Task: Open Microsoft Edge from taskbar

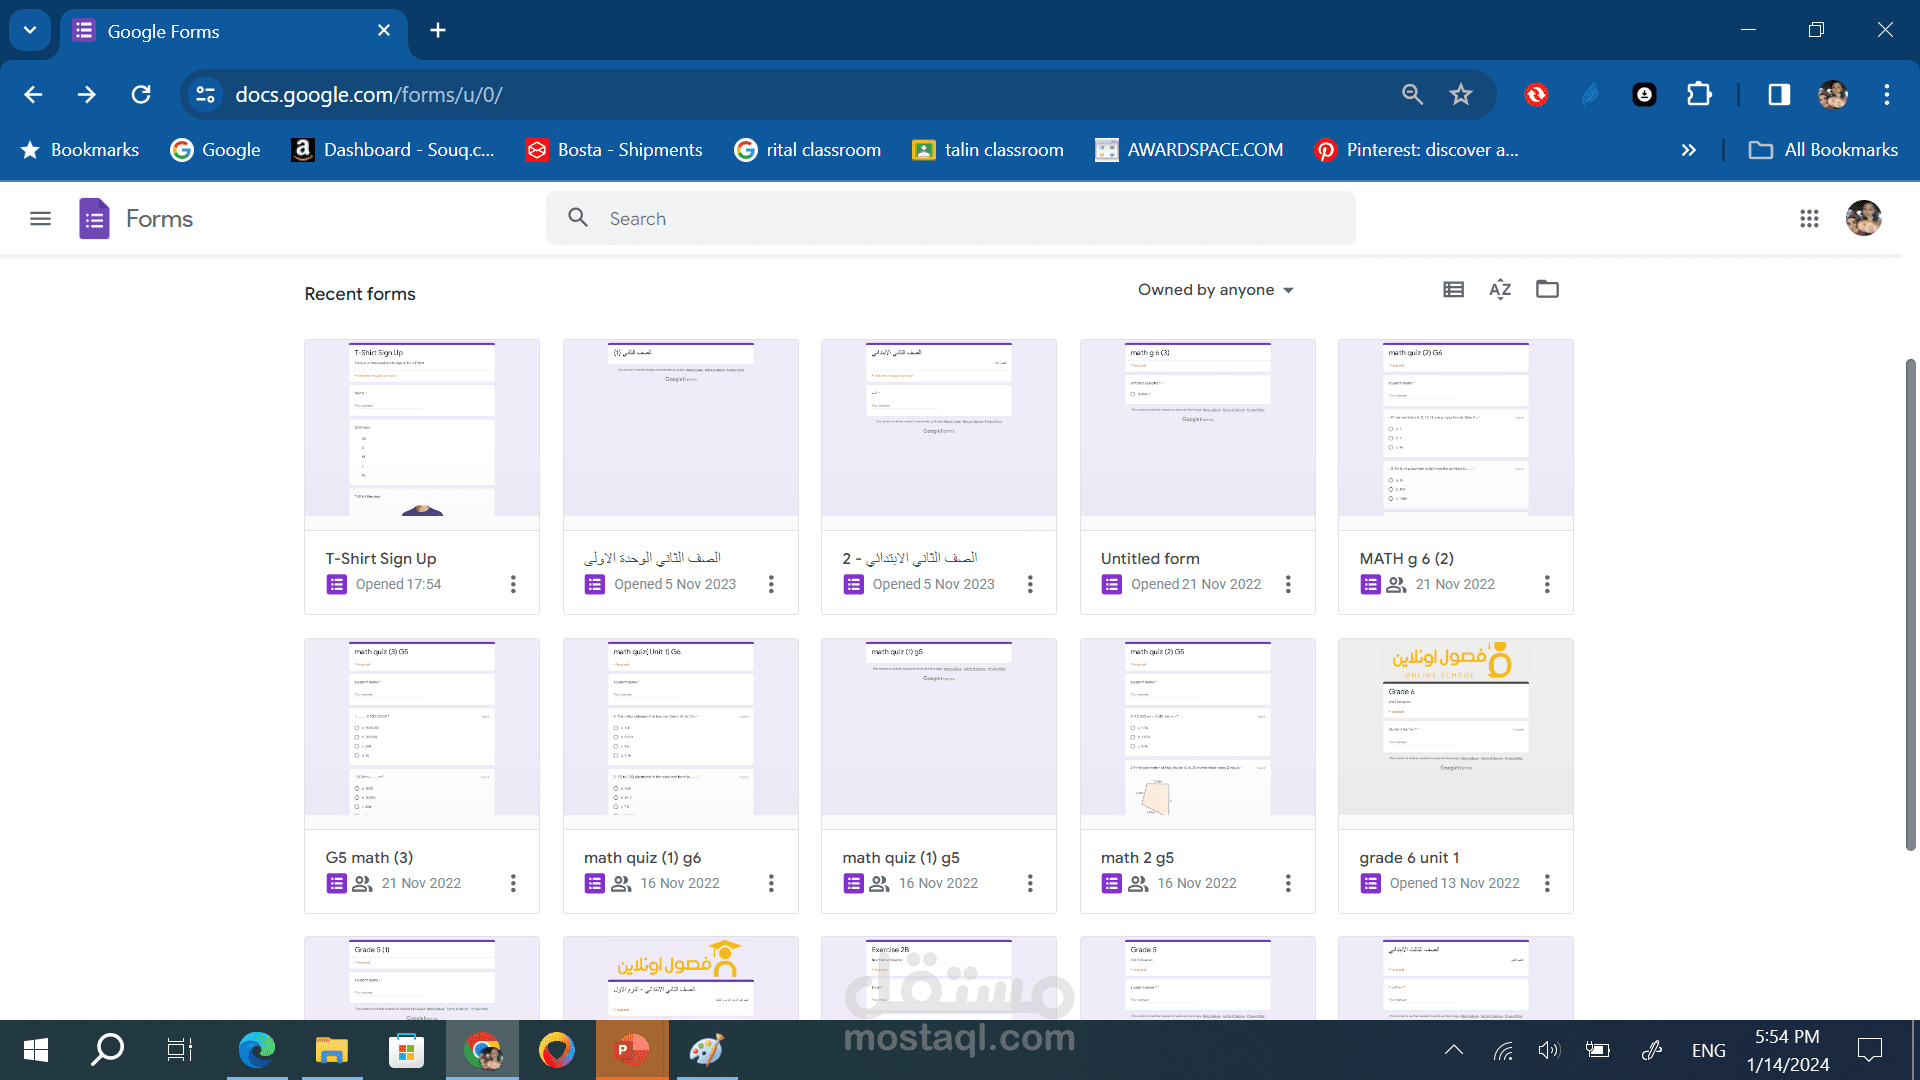Action: [257, 1050]
